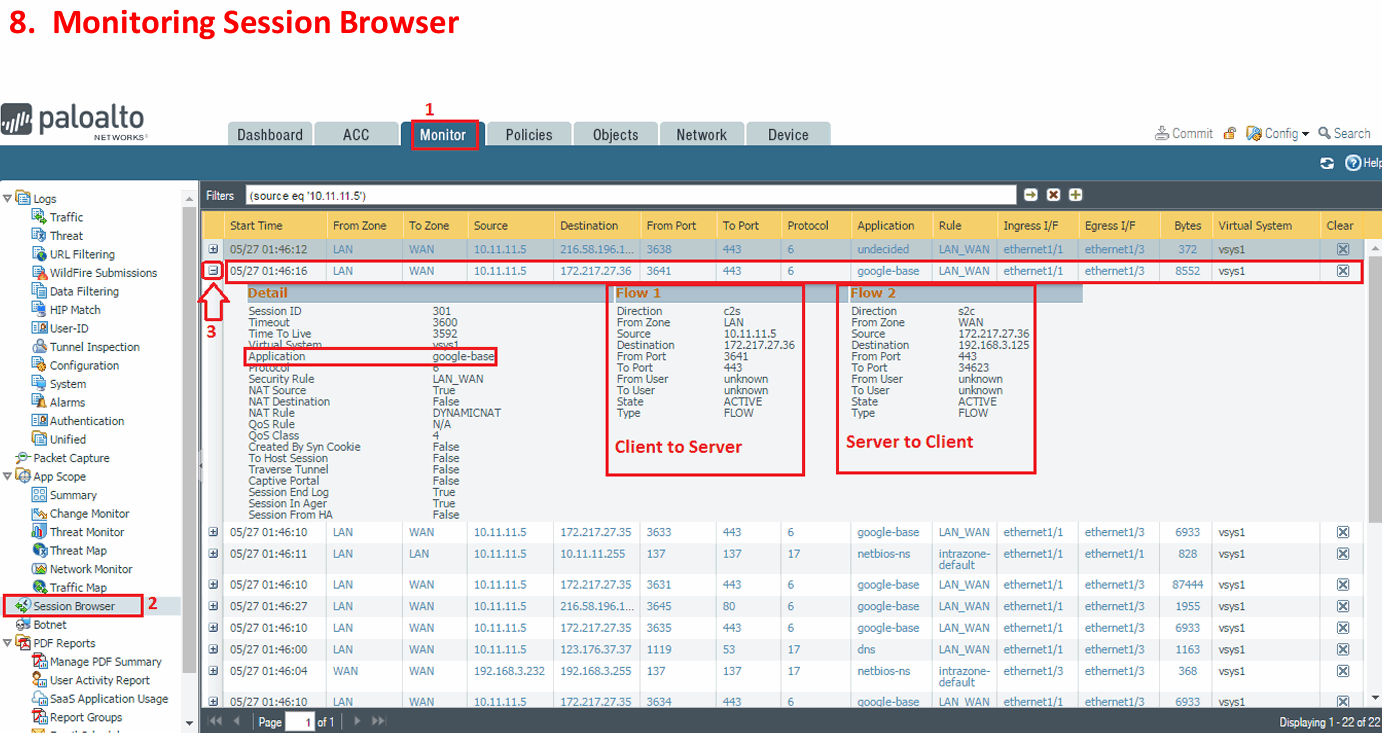
Task: Switch to the ACC tab
Action: (356, 135)
